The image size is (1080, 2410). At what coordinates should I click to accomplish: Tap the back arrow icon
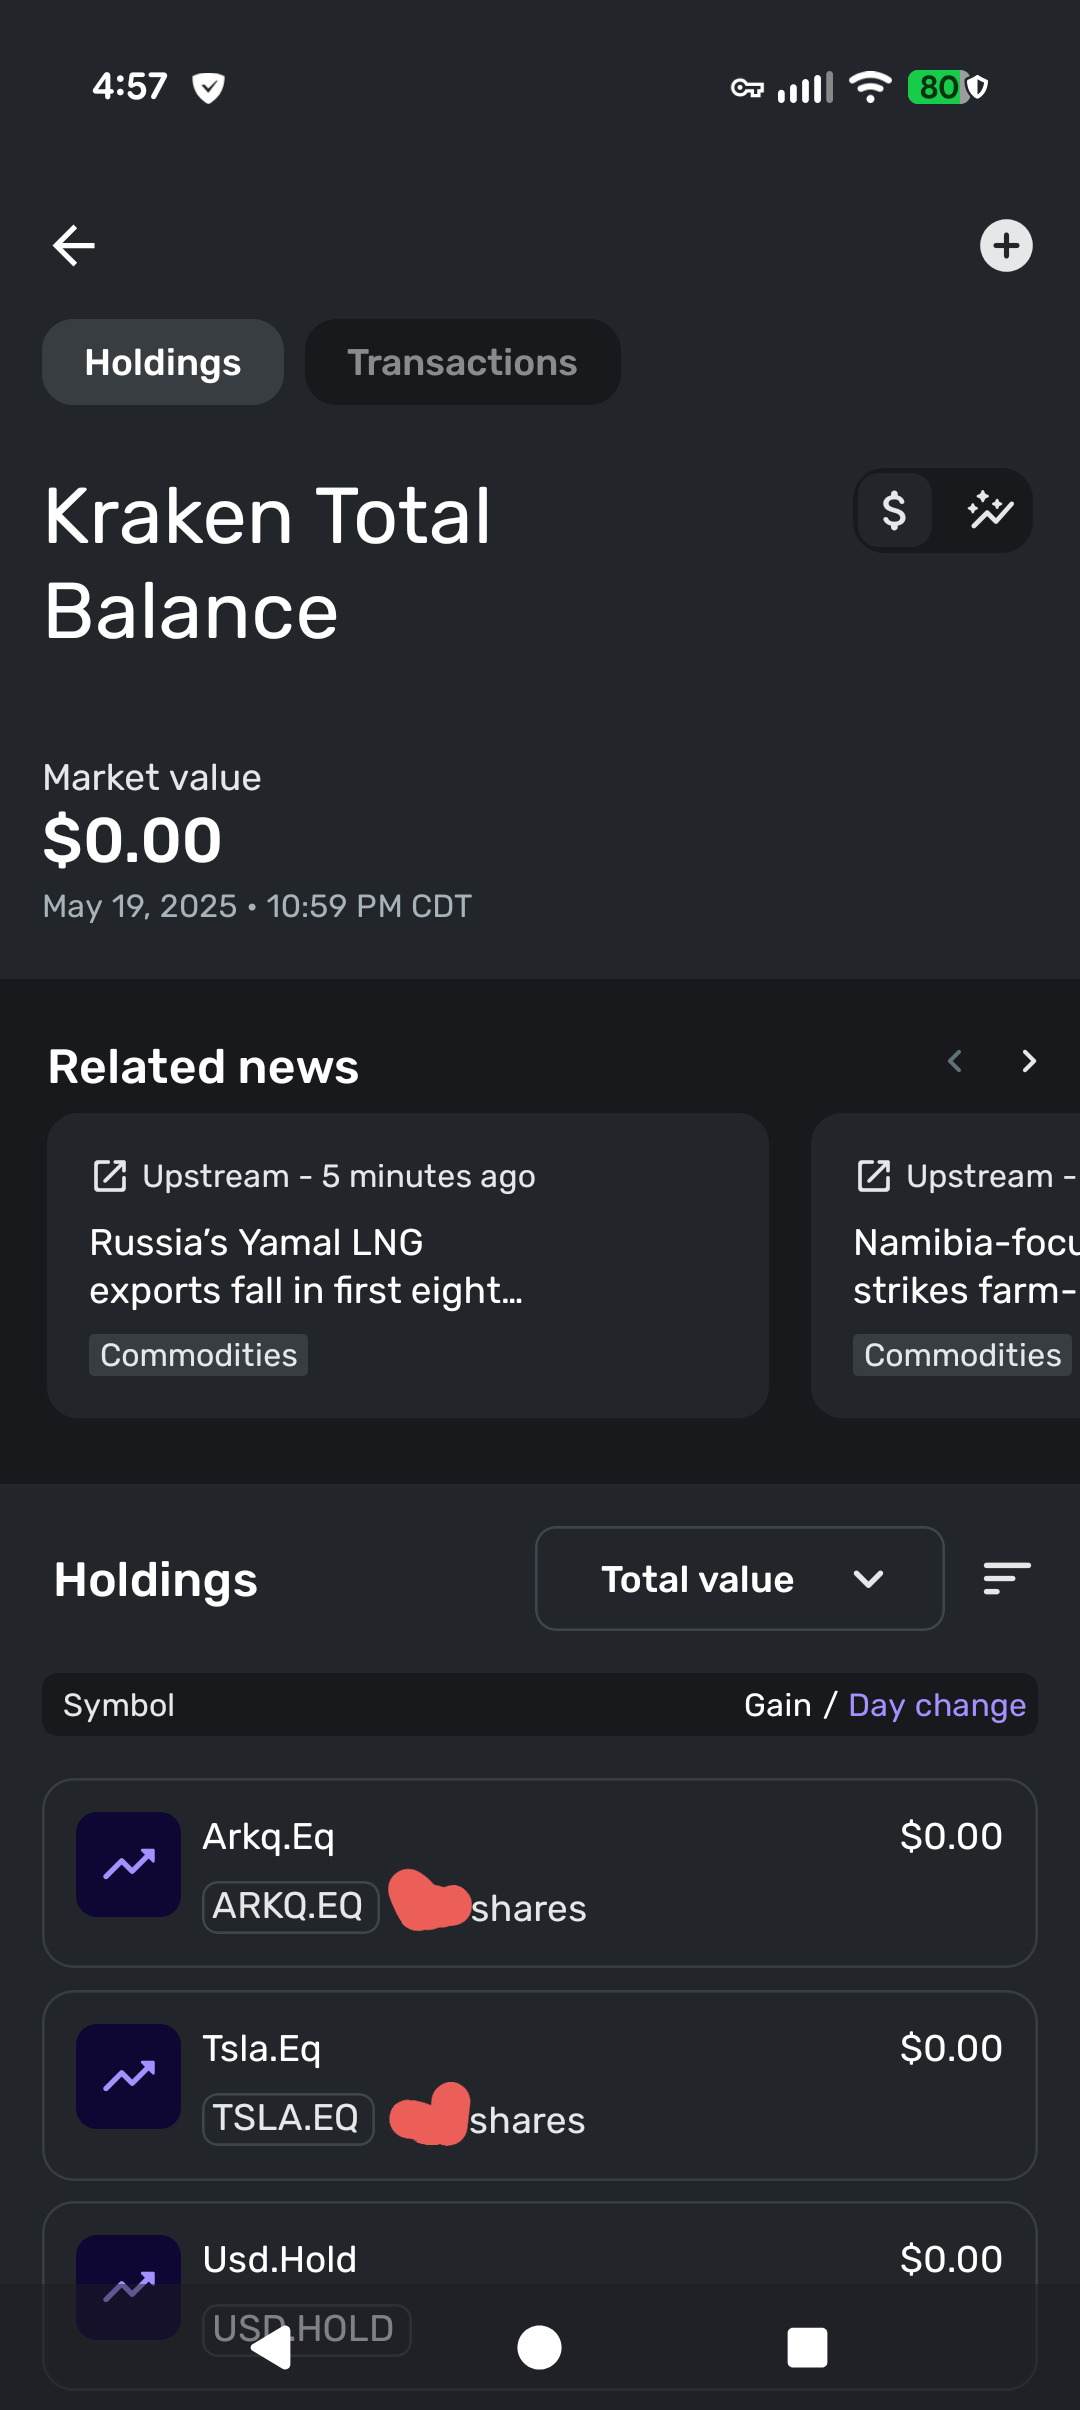tap(74, 245)
